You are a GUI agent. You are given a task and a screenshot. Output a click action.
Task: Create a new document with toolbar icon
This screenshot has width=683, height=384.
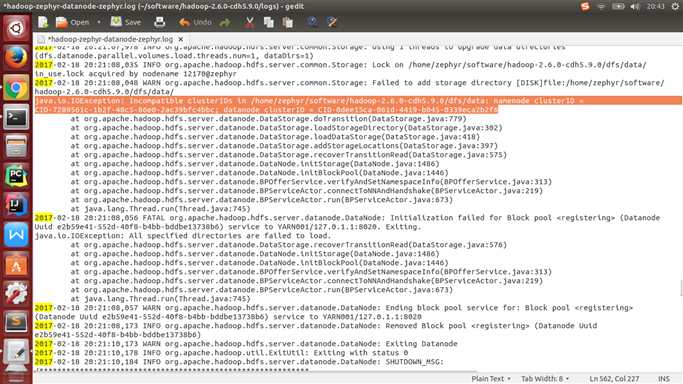43,22
